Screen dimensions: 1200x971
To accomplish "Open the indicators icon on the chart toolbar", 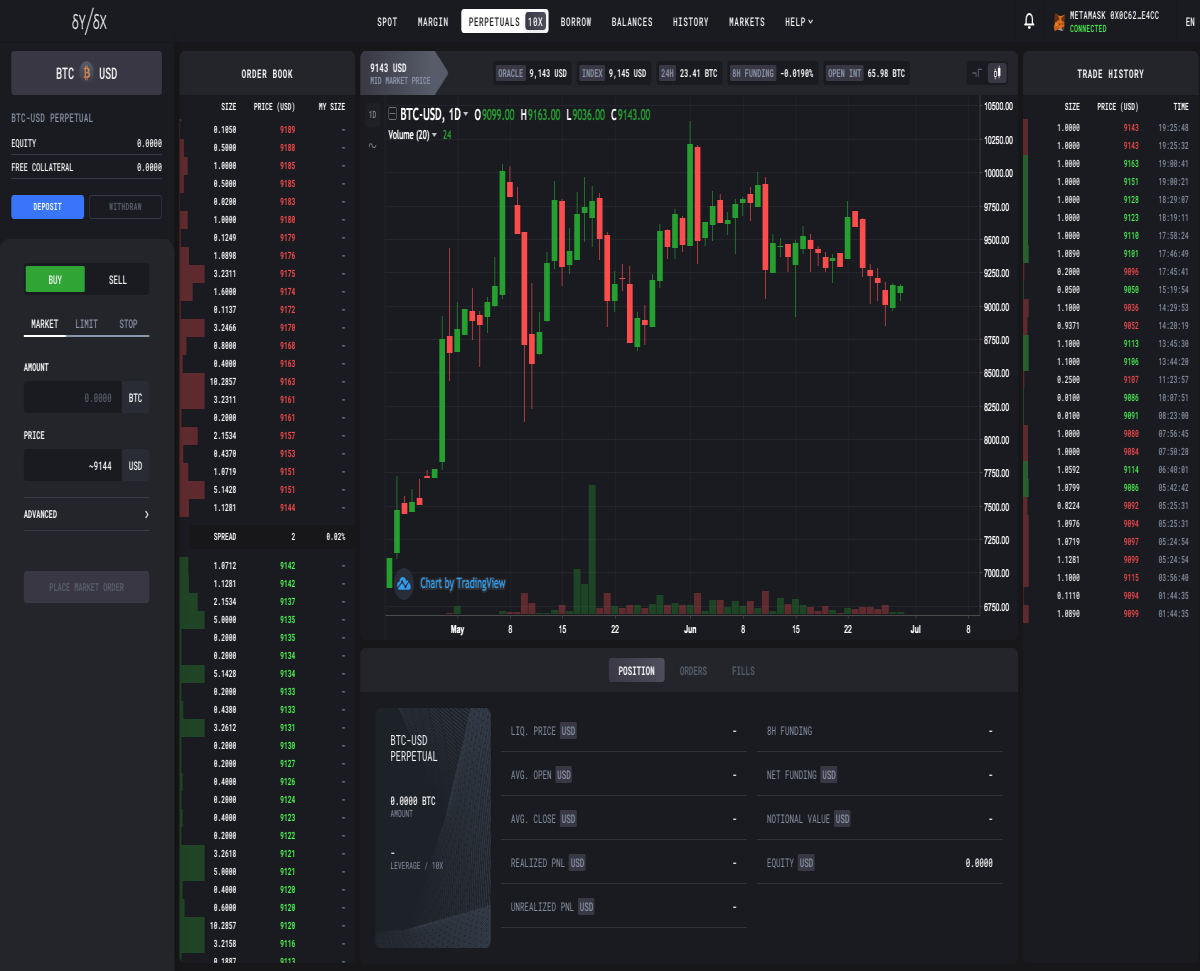I will [372, 145].
